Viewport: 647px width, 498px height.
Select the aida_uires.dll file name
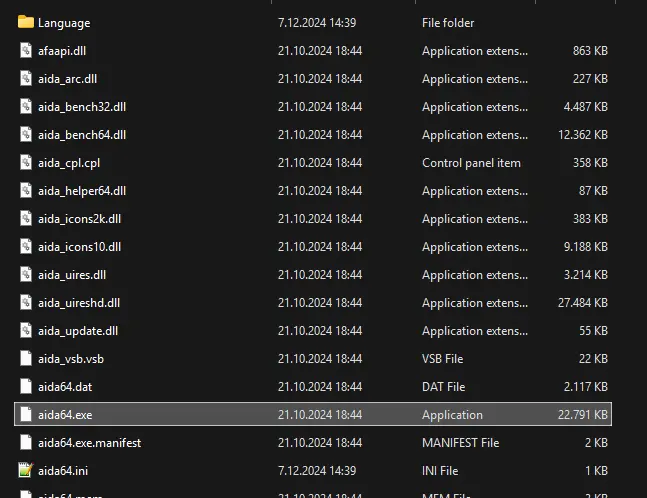72,275
